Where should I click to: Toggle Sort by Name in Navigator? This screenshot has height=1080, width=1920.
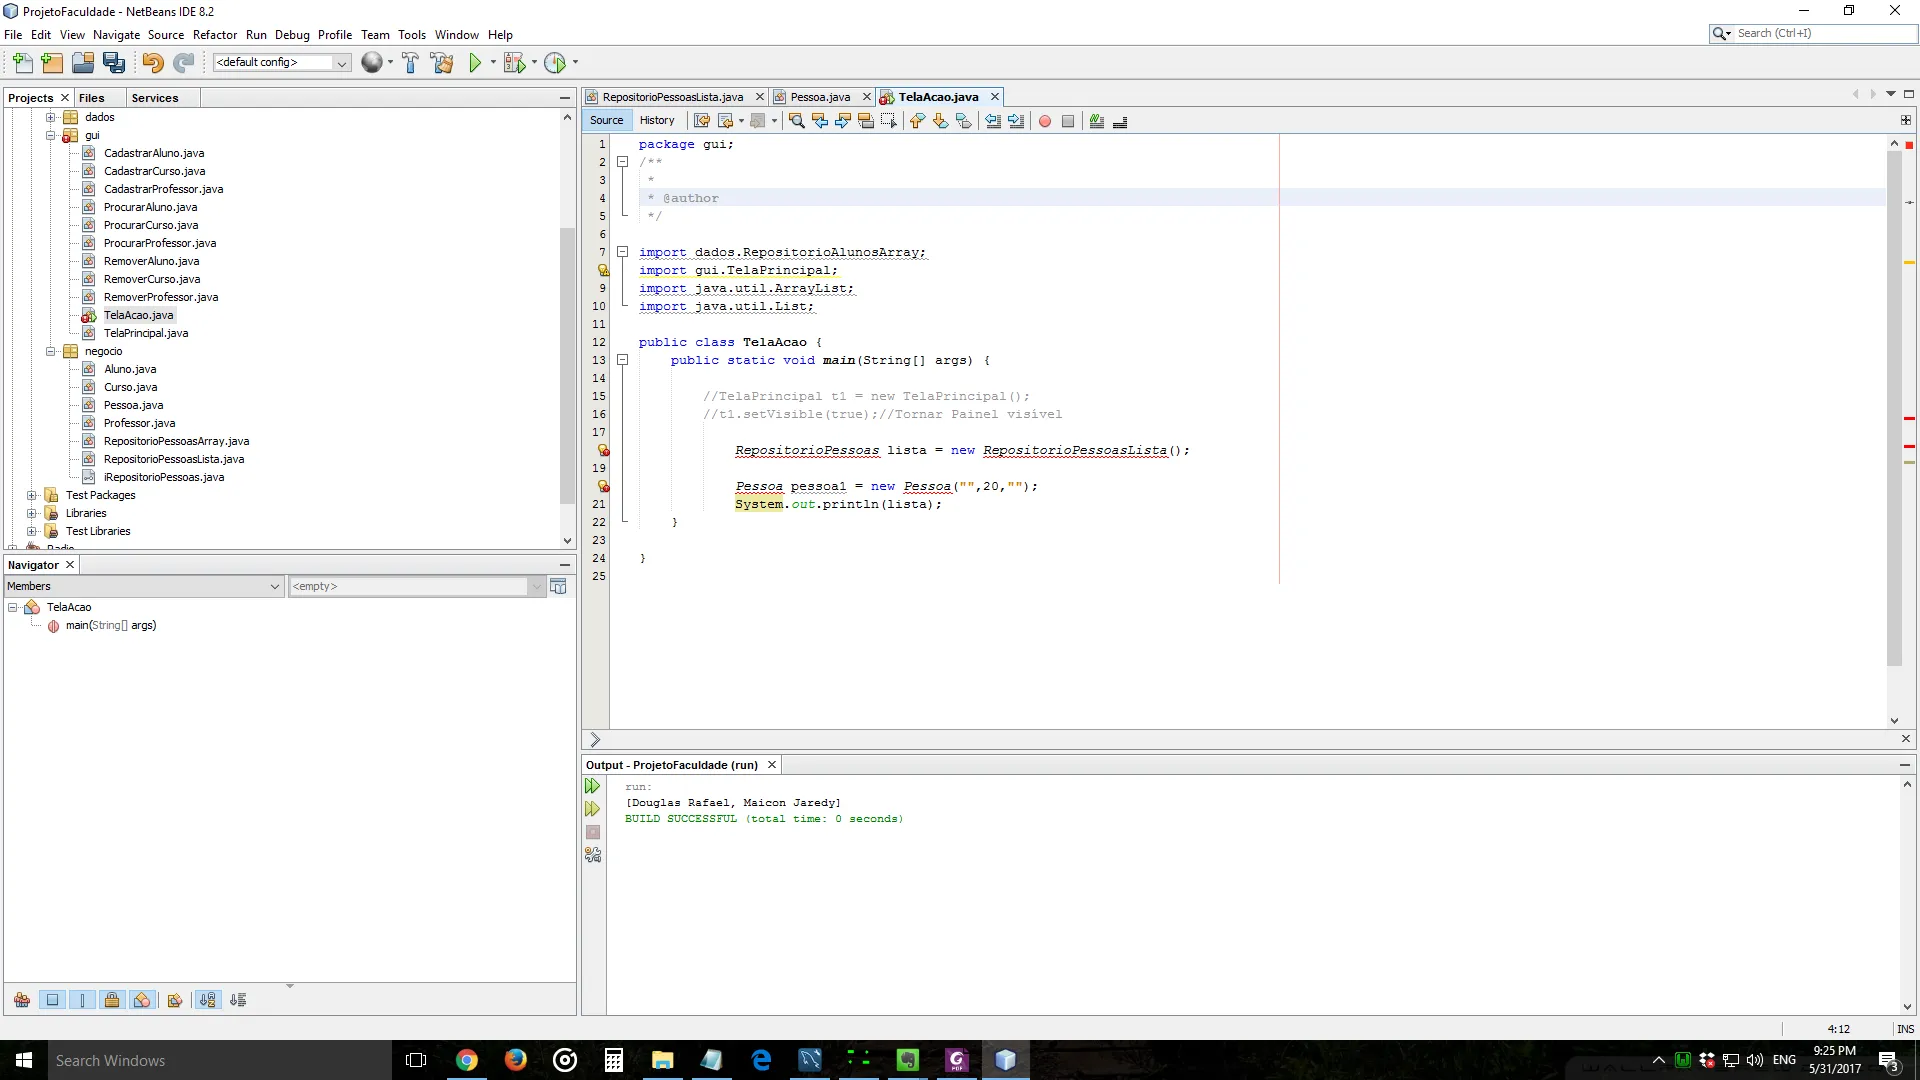[x=207, y=1000]
